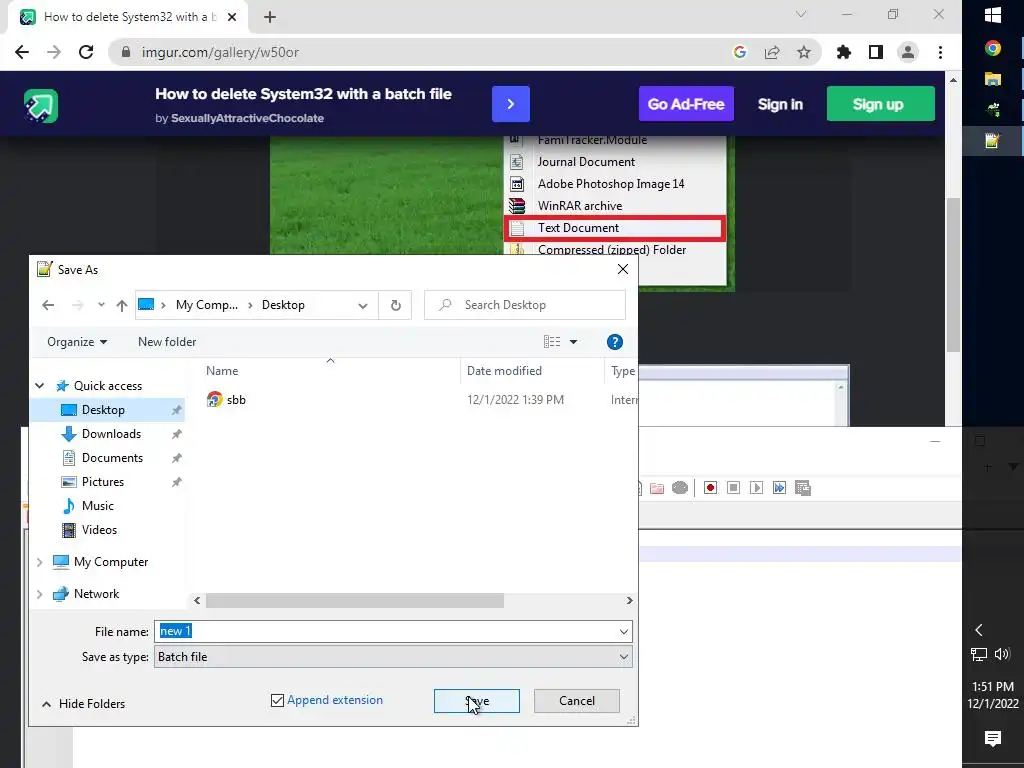The image size is (1024, 768).
Task: Click the Go Ad-Free button
Action: coord(686,104)
